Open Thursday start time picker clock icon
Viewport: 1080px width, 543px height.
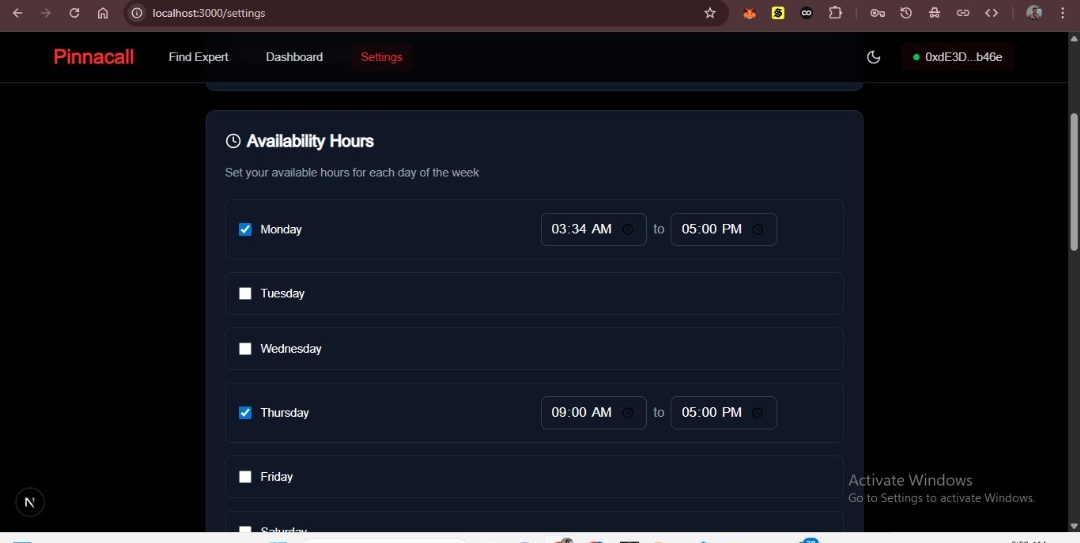tap(627, 413)
